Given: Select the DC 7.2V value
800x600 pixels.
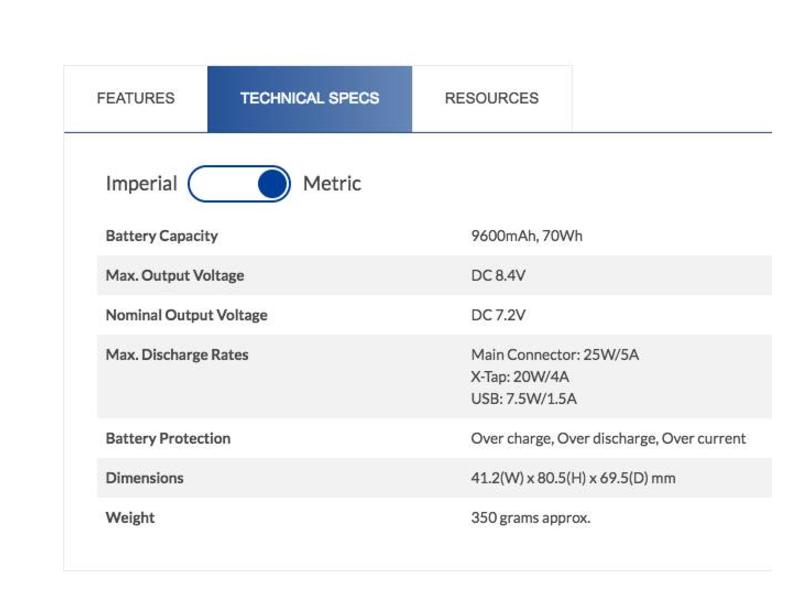Looking at the screenshot, I should click(498, 315).
